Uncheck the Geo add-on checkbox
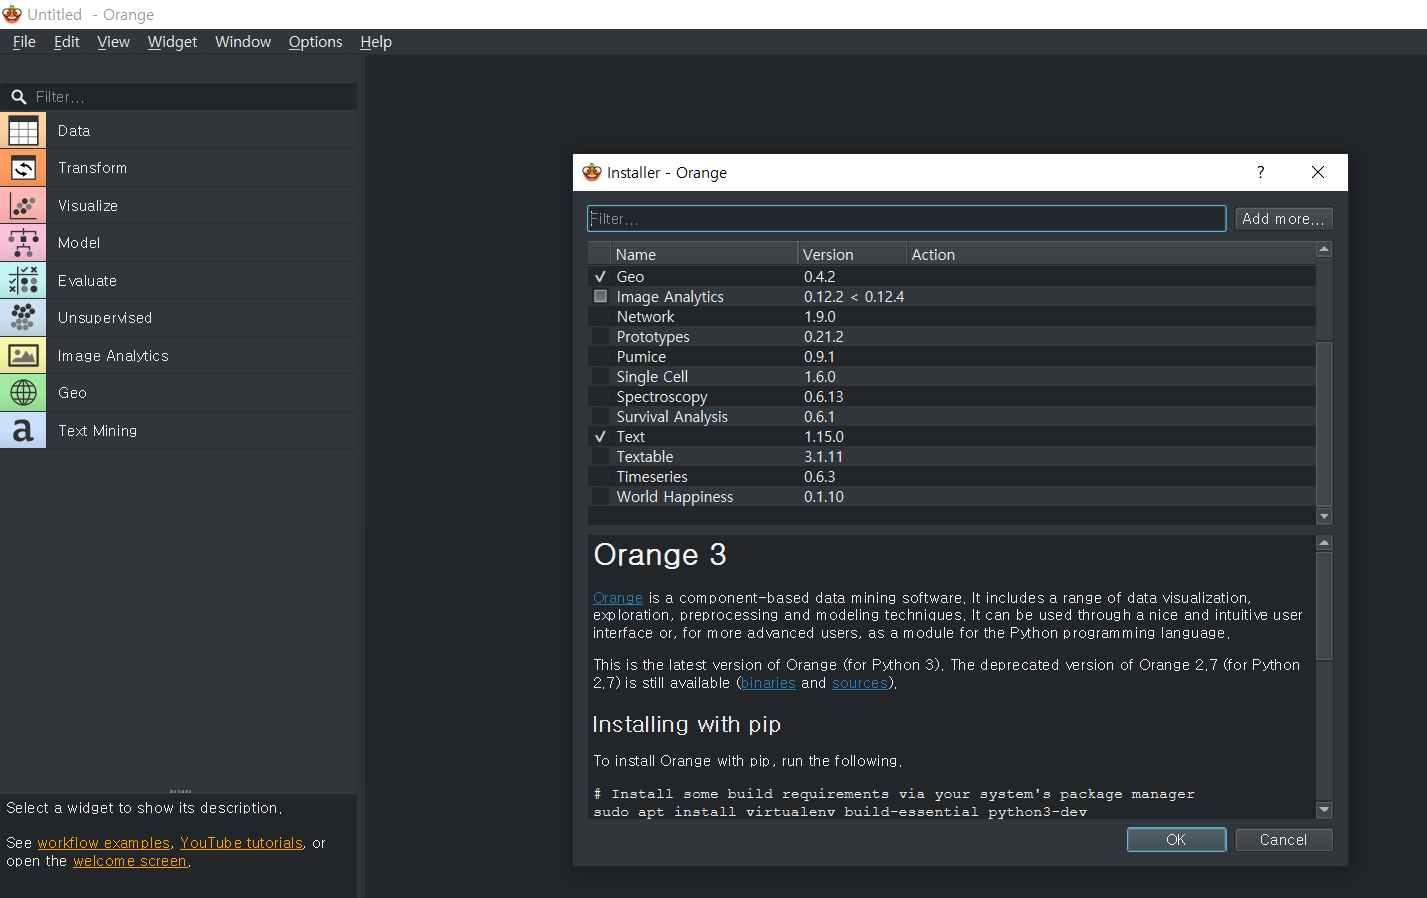This screenshot has width=1427, height=898. click(600, 277)
